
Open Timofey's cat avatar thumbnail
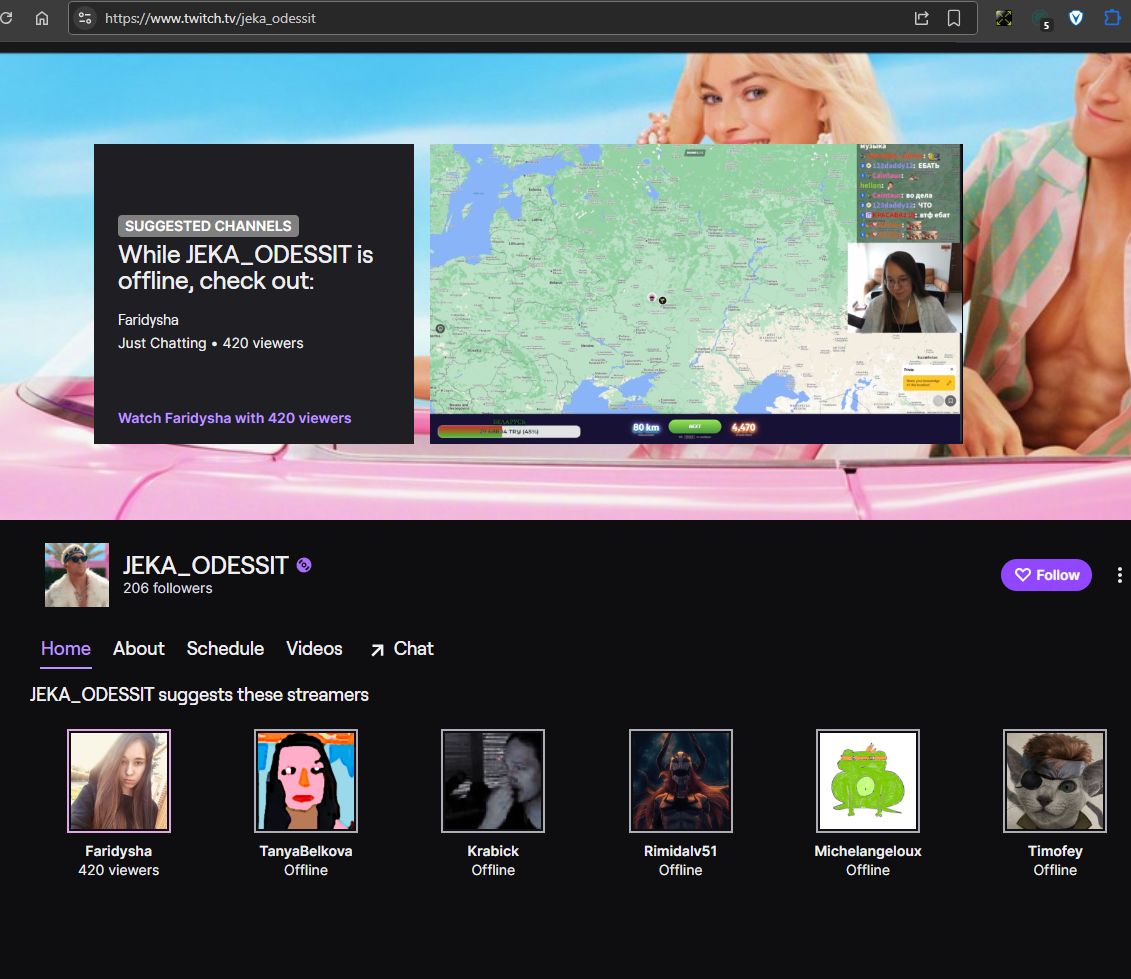[x=1055, y=781]
